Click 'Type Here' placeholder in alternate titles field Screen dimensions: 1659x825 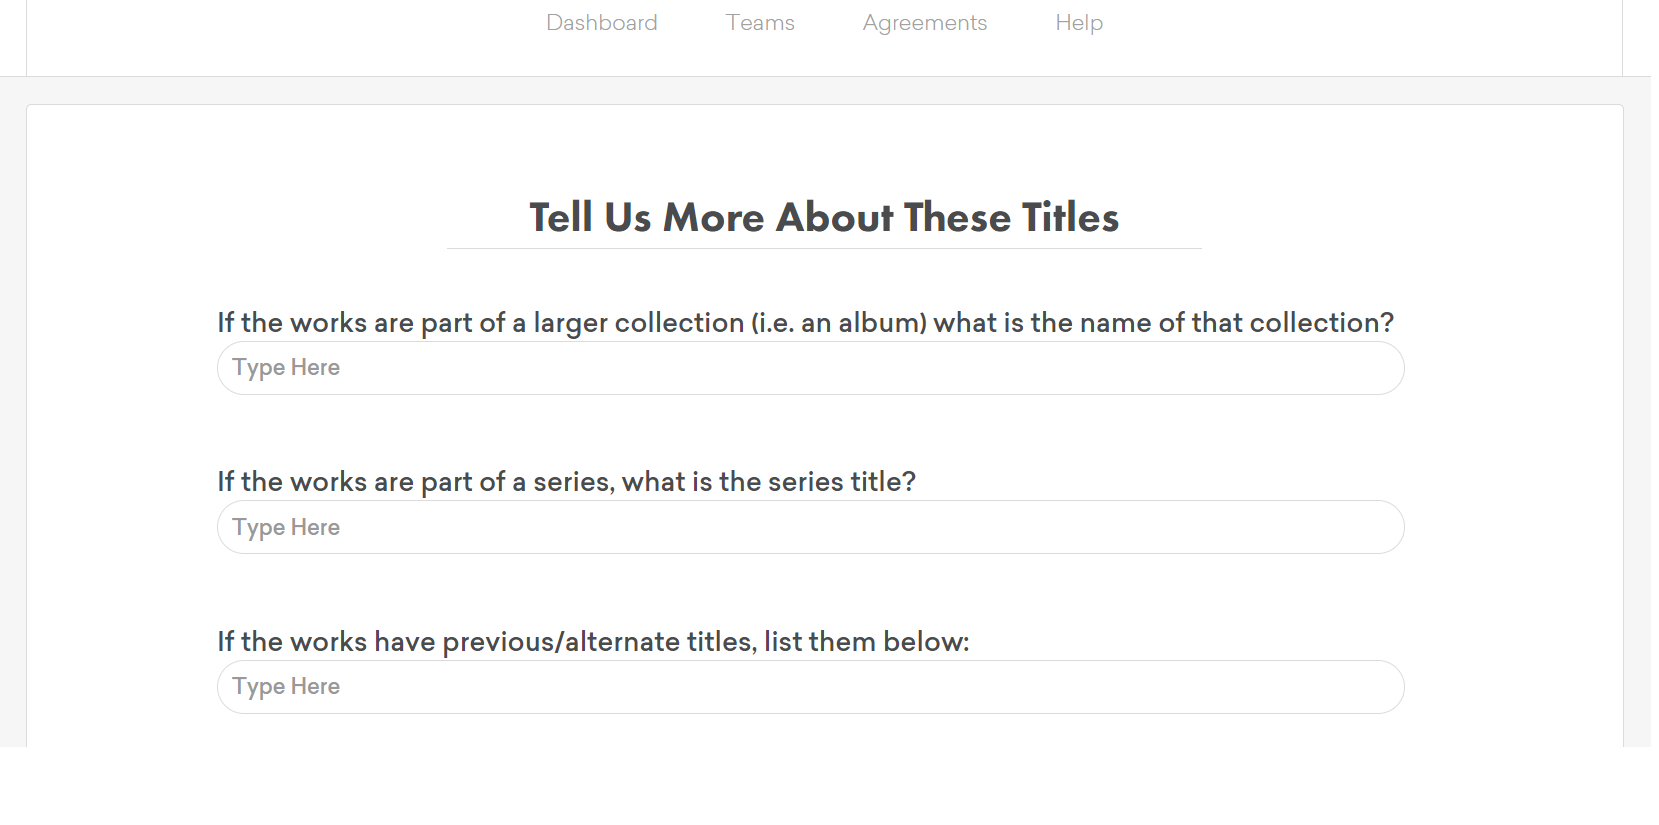tap(286, 687)
